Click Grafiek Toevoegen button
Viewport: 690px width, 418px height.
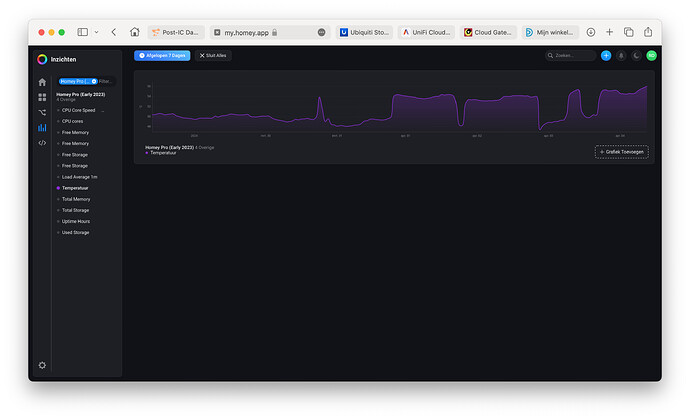click(621, 152)
